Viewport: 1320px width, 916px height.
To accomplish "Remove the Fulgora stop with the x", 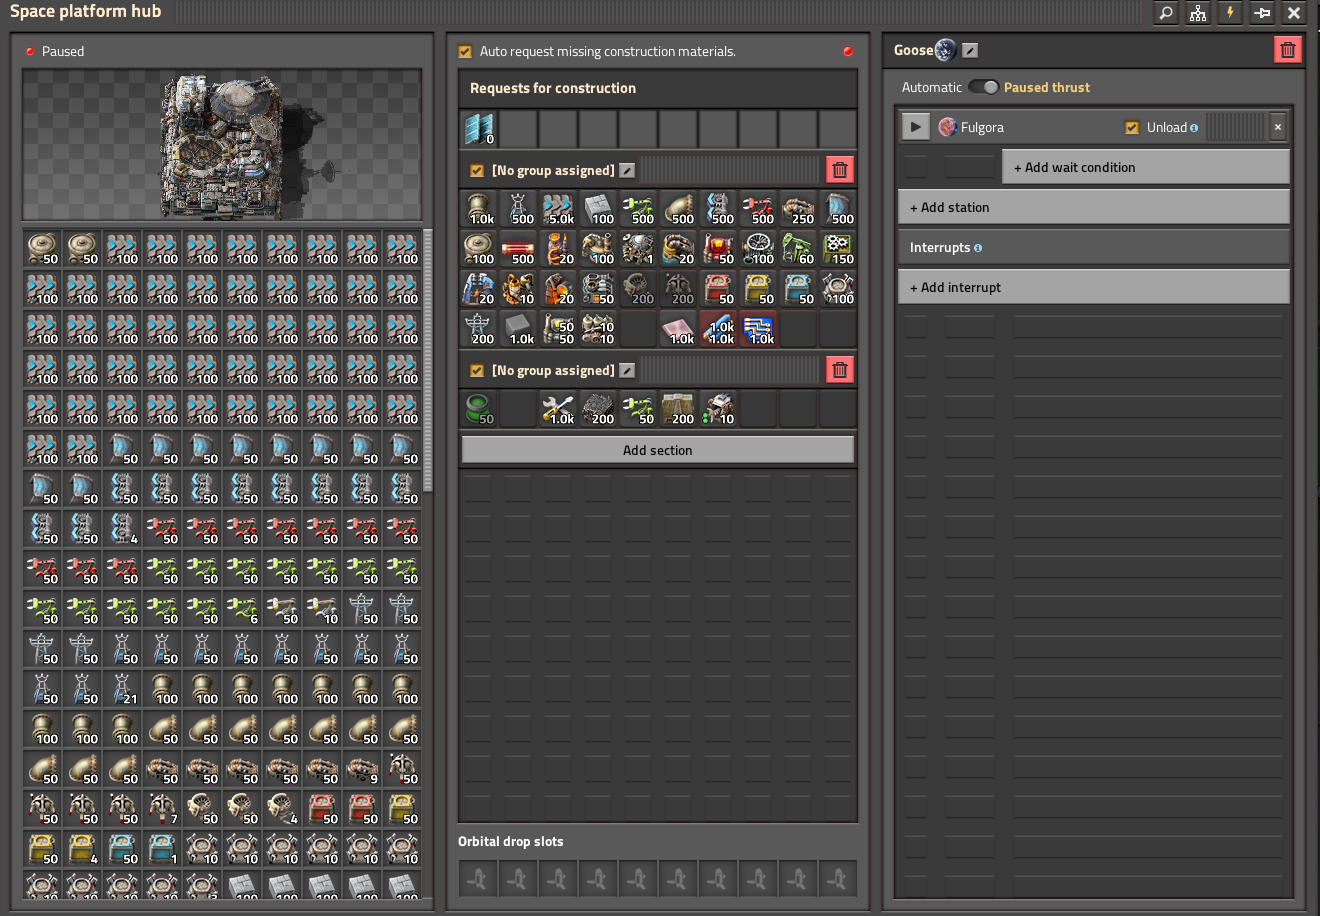I will 1278,127.
